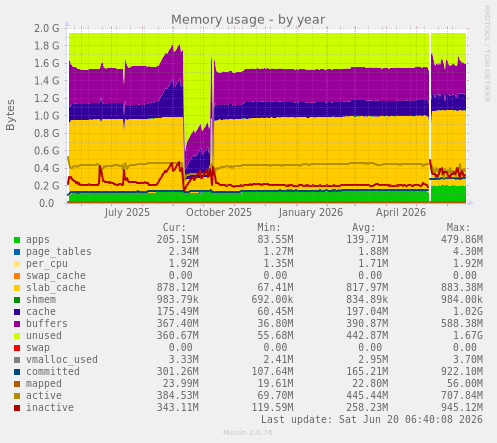Click the 'slab_cache' legend label

[x=56, y=288]
